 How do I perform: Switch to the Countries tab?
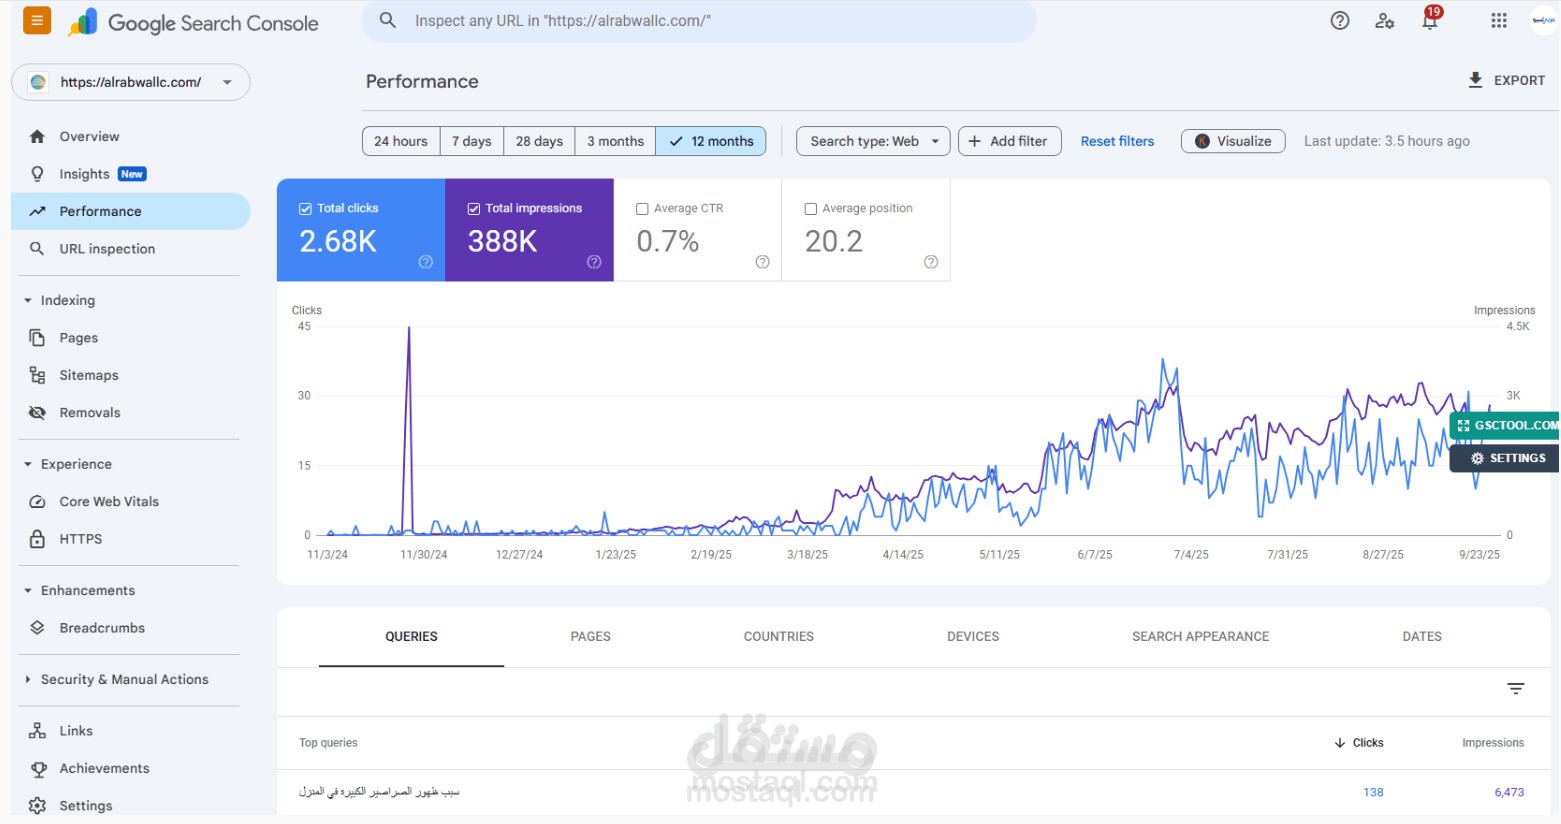pyautogui.click(x=778, y=636)
